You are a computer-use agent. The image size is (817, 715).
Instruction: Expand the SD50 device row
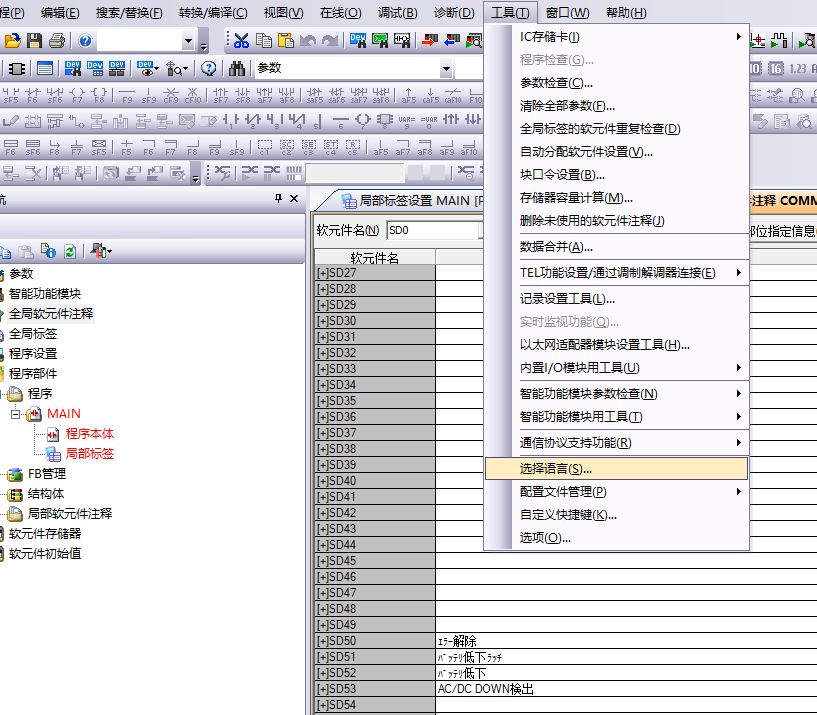click(x=322, y=641)
